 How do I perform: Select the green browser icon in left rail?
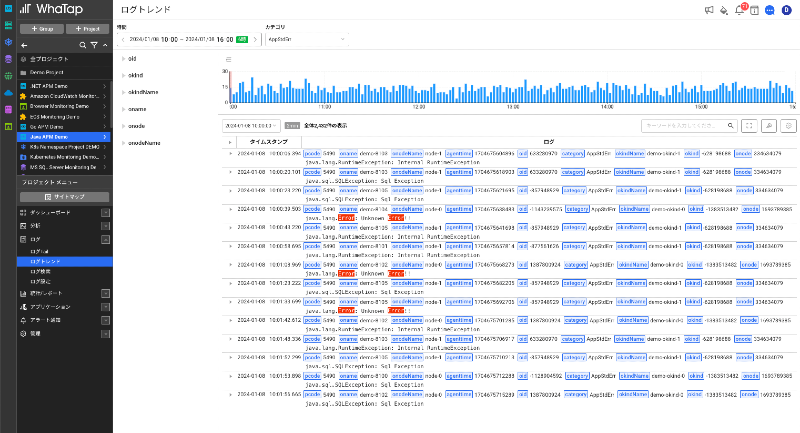[8, 126]
